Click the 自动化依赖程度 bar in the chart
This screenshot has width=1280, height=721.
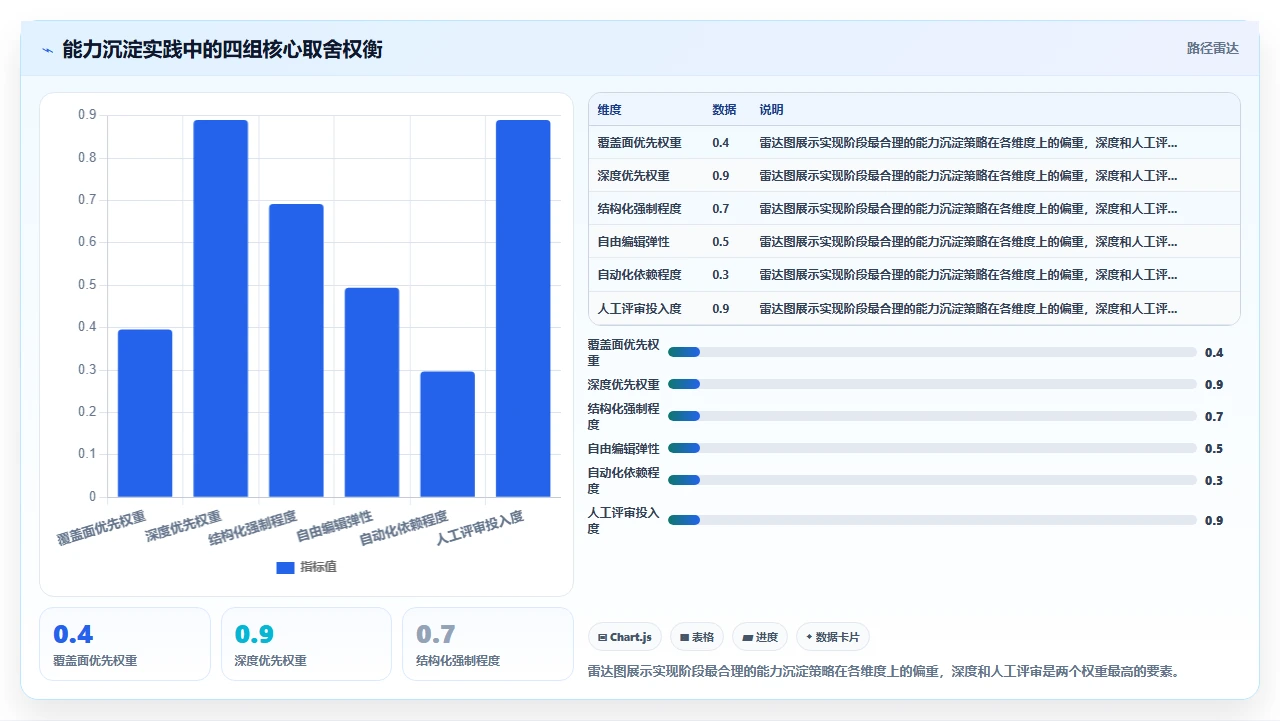click(x=447, y=434)
